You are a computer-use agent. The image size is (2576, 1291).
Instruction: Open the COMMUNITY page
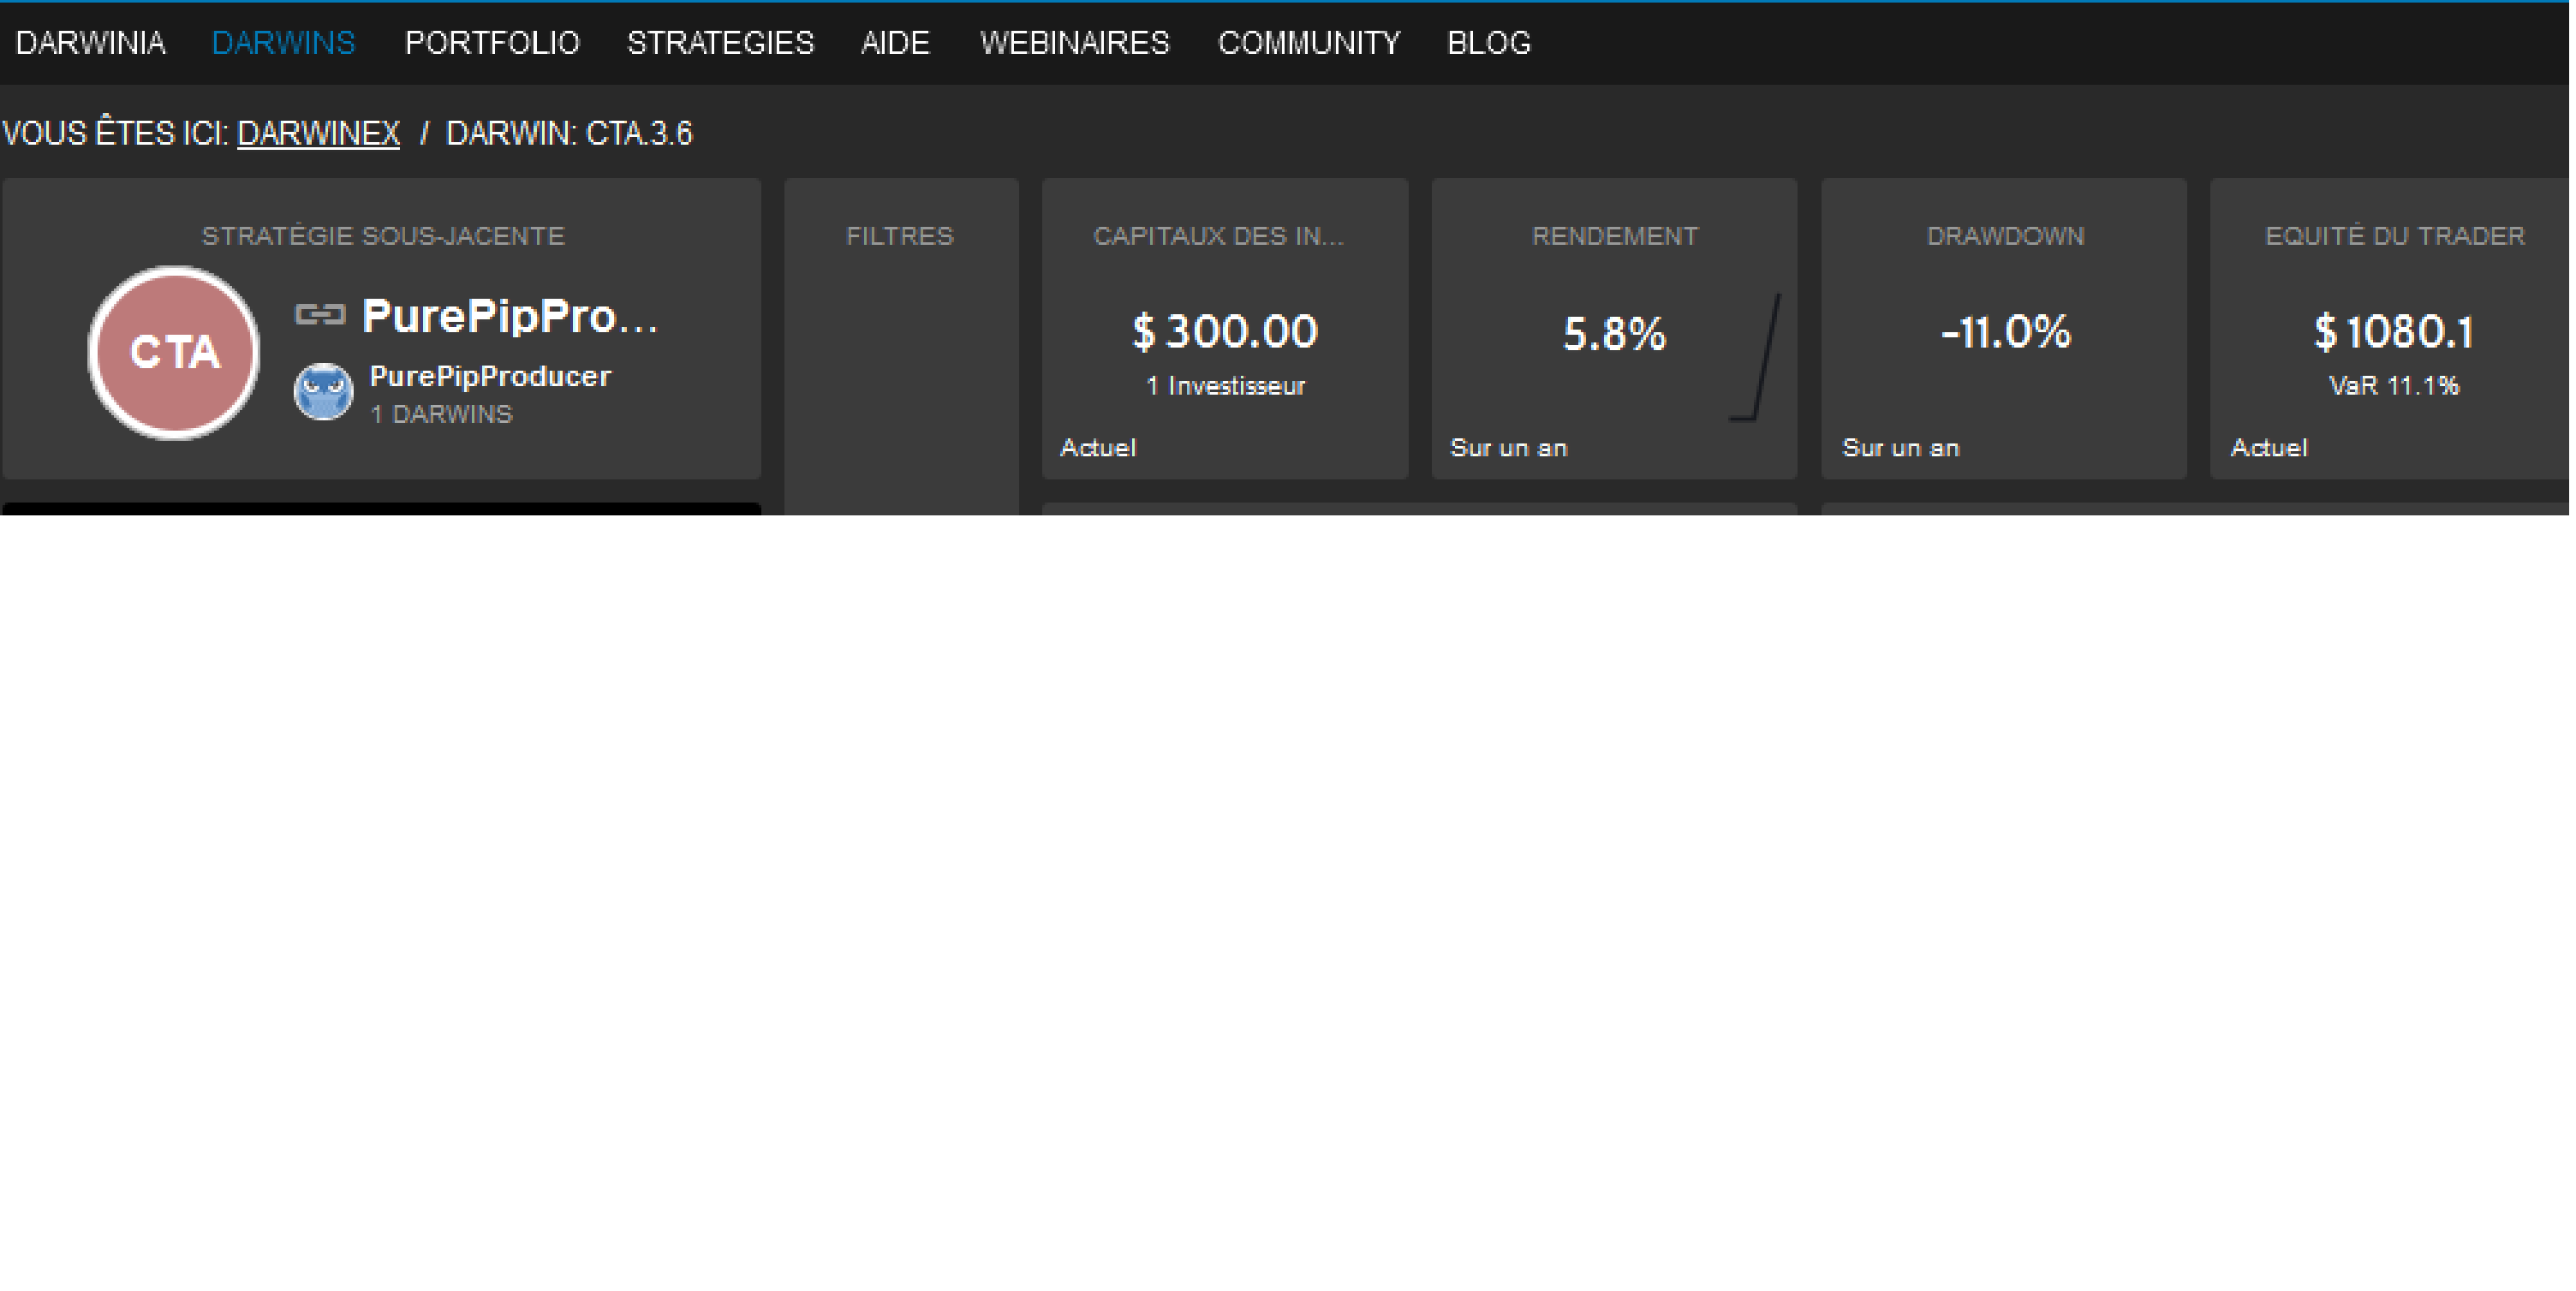coord(1308,43)
